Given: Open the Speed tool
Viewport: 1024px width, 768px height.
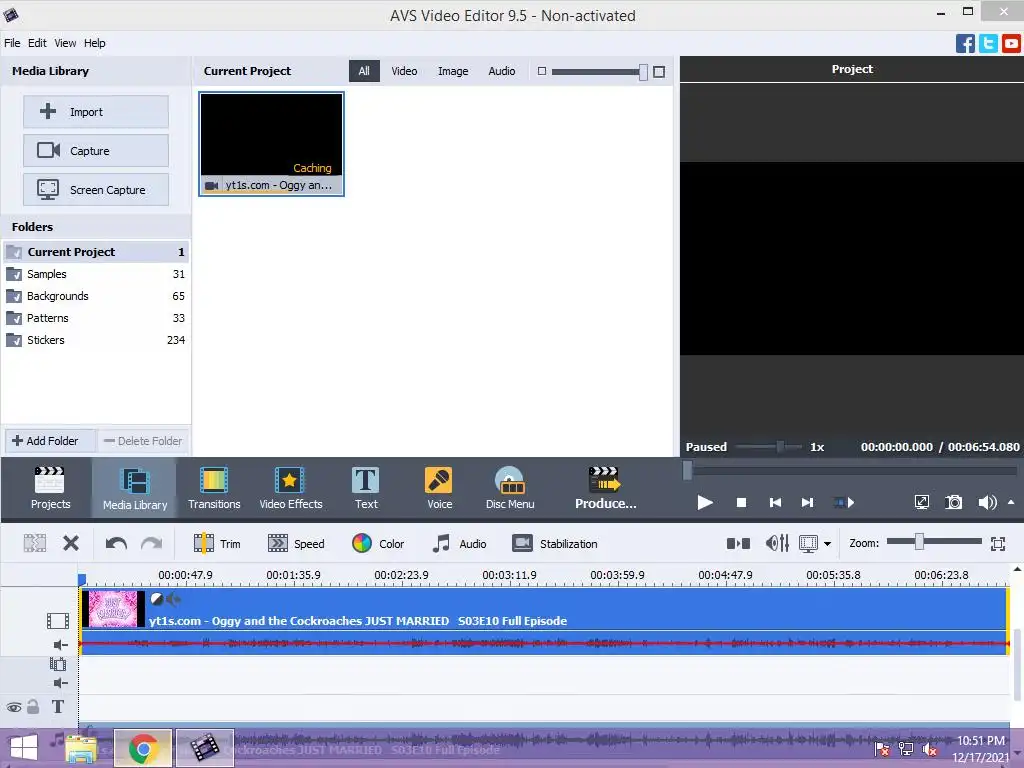Looking at the screenshot, I should tap(296, 543).
